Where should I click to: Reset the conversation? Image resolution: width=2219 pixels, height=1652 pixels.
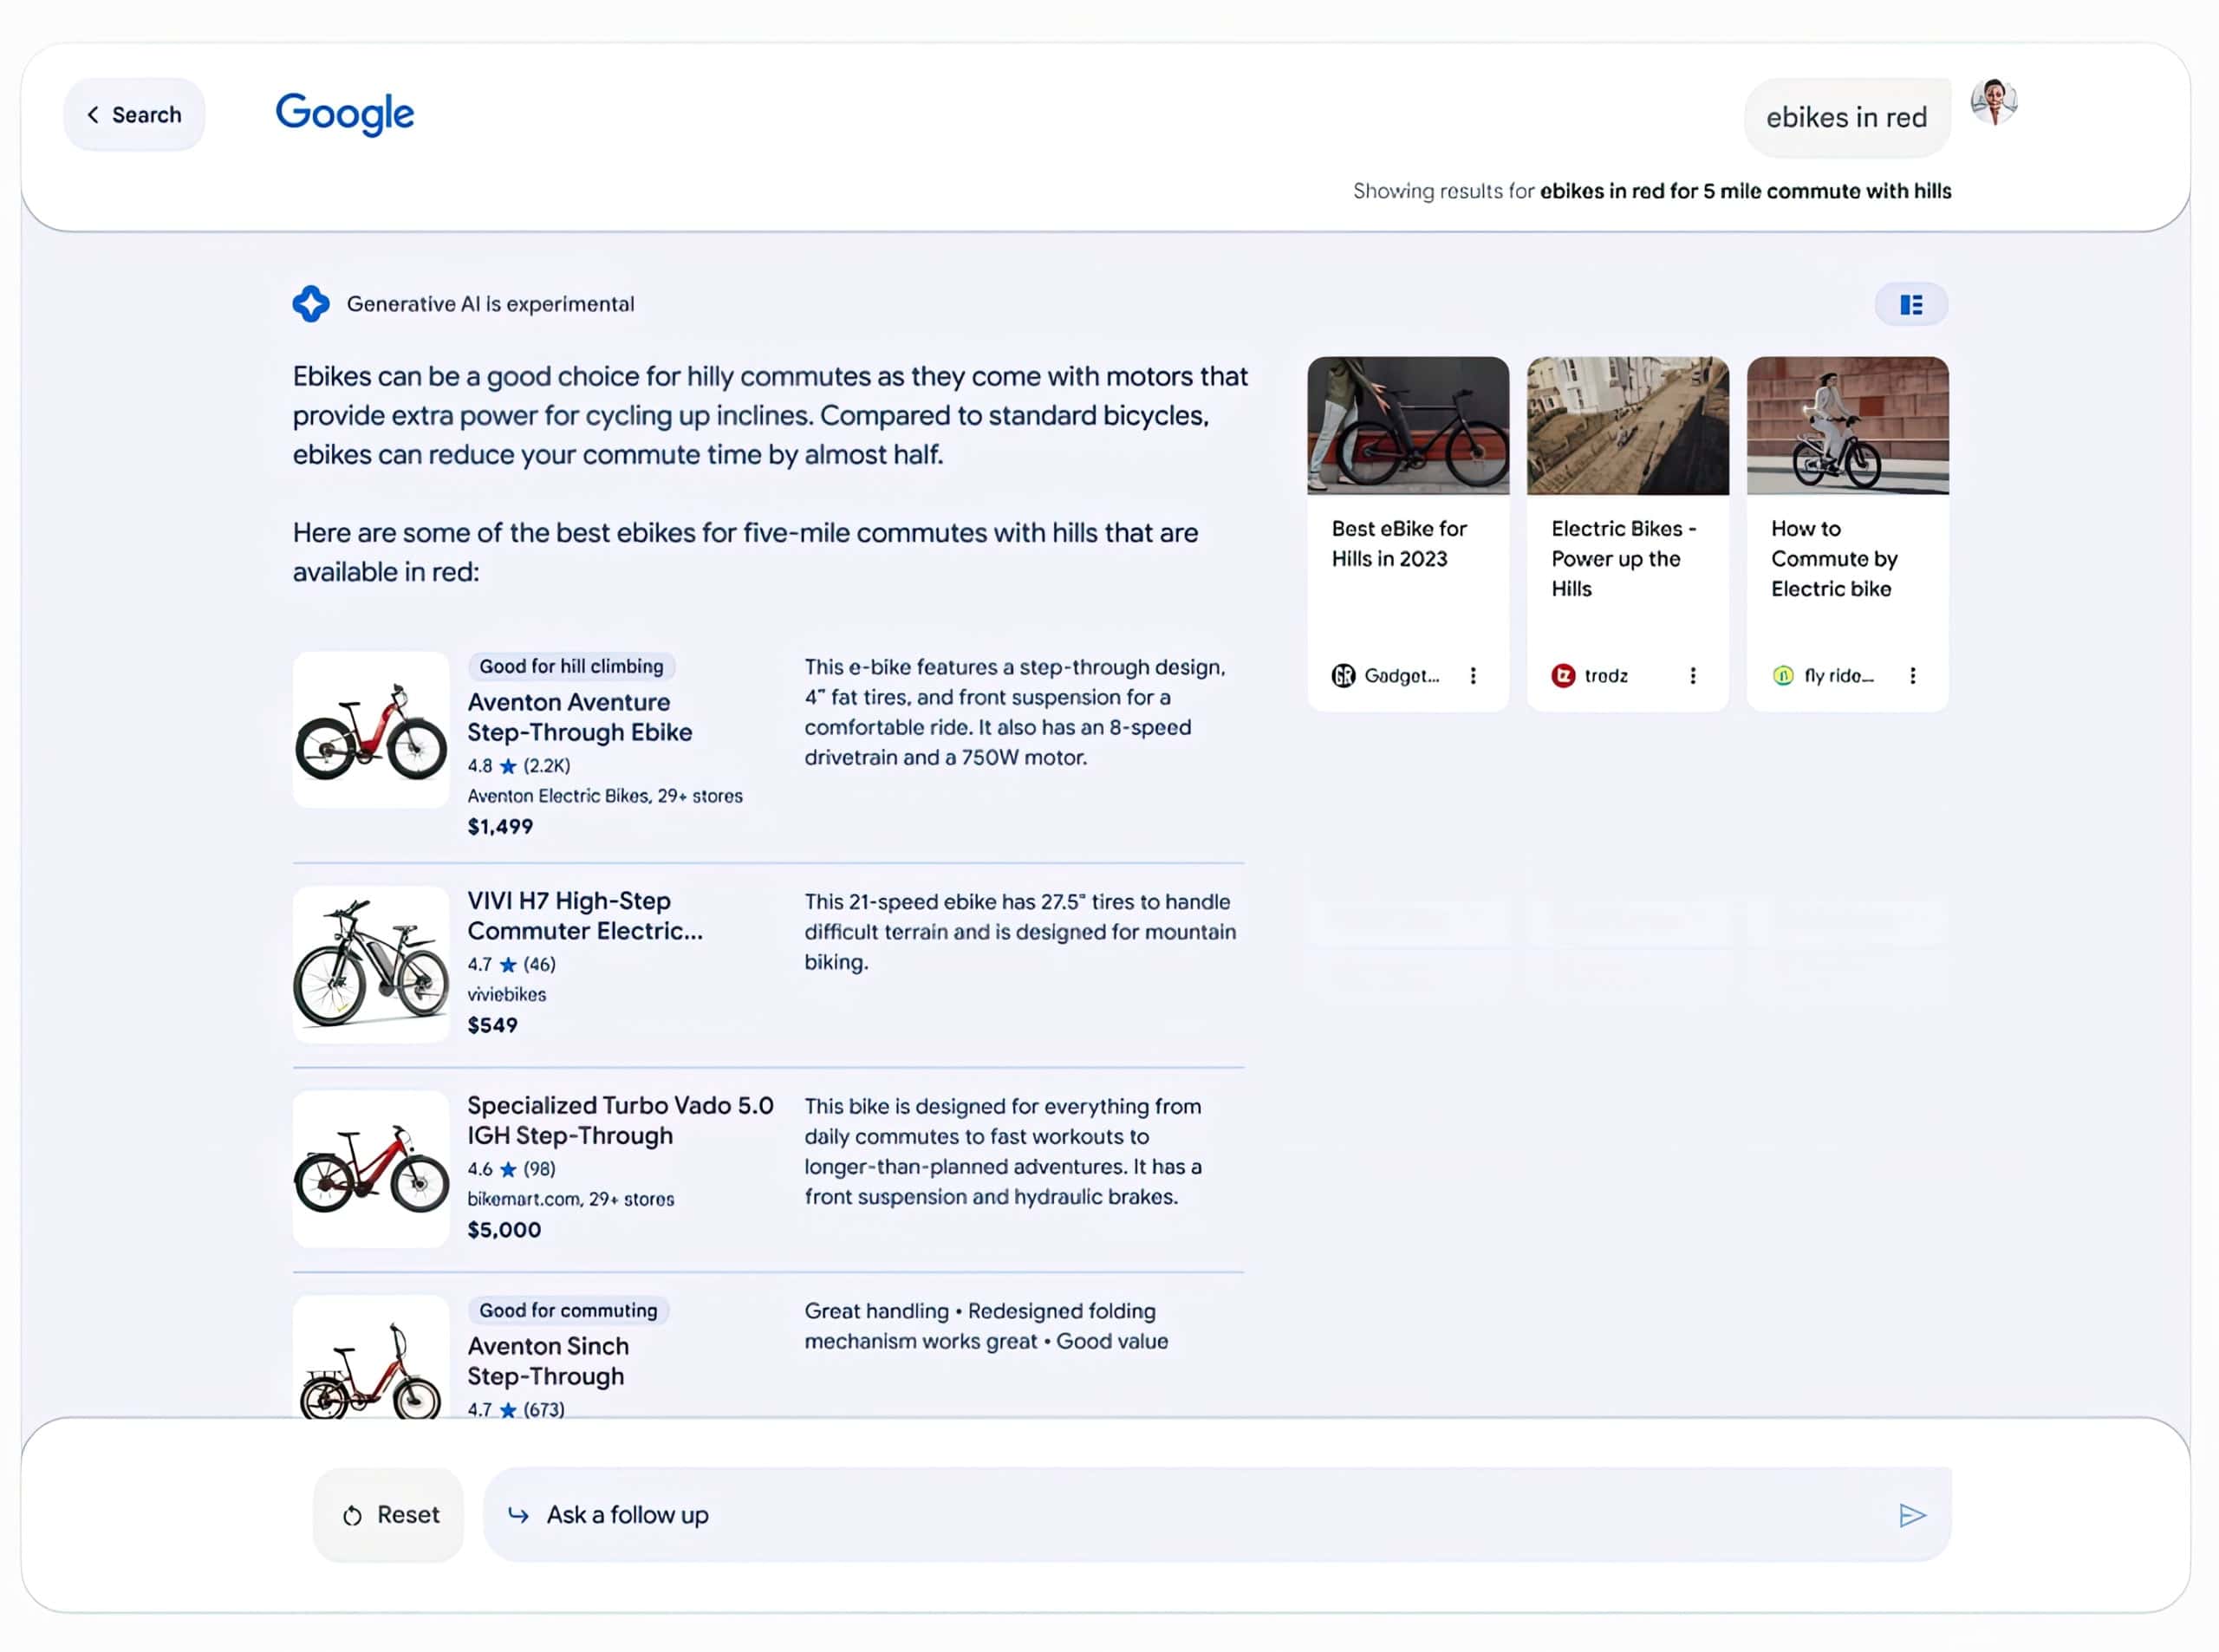click(389, 1515)
